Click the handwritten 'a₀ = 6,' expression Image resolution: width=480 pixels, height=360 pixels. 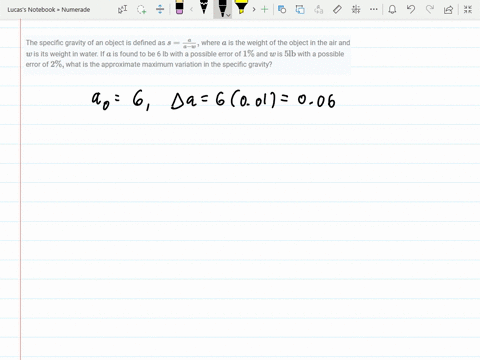point(121,100)
